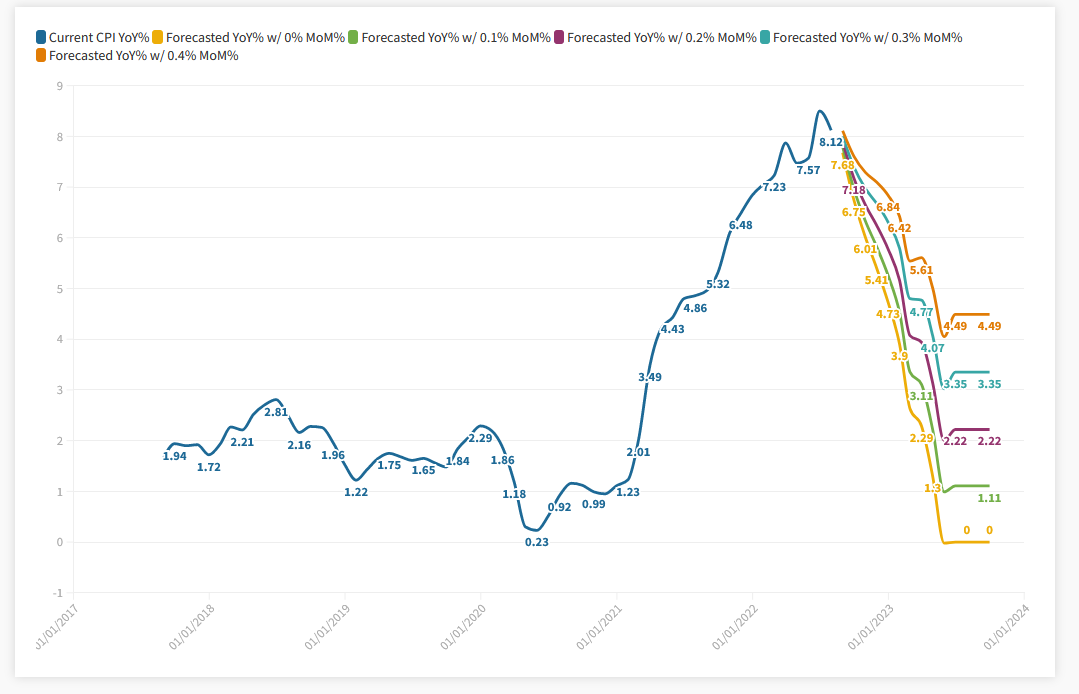Select the orange 6.84 forecast data label
This screenshot has height=694, width=1079.
point(888,208)
